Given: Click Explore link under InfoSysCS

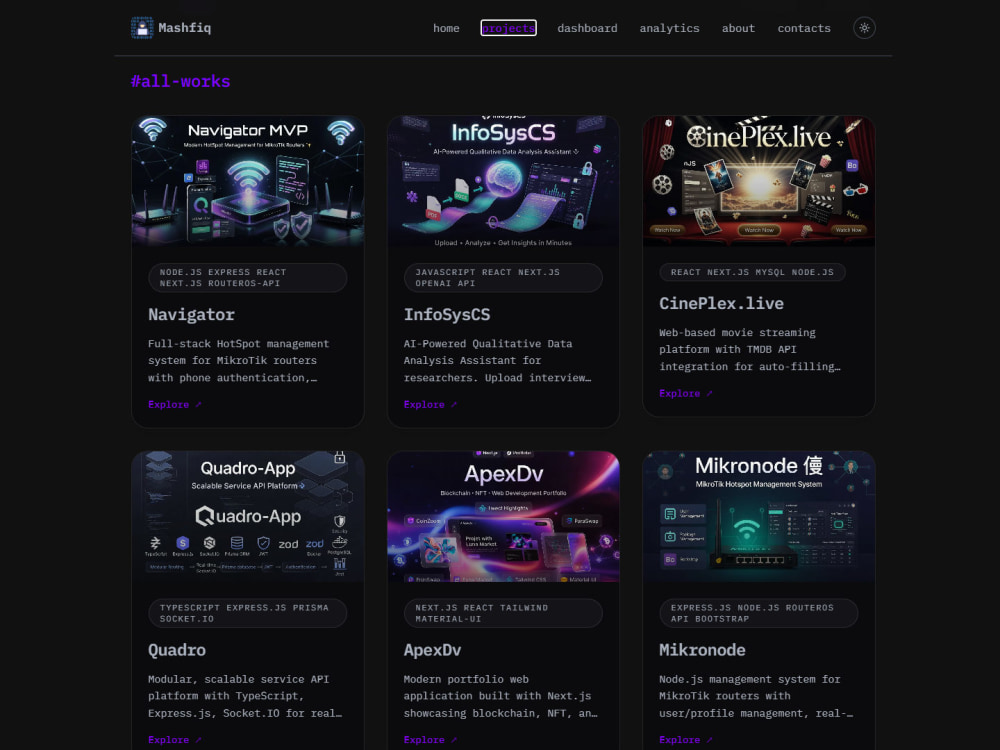Looking at the screenshot, I should 430,404.
